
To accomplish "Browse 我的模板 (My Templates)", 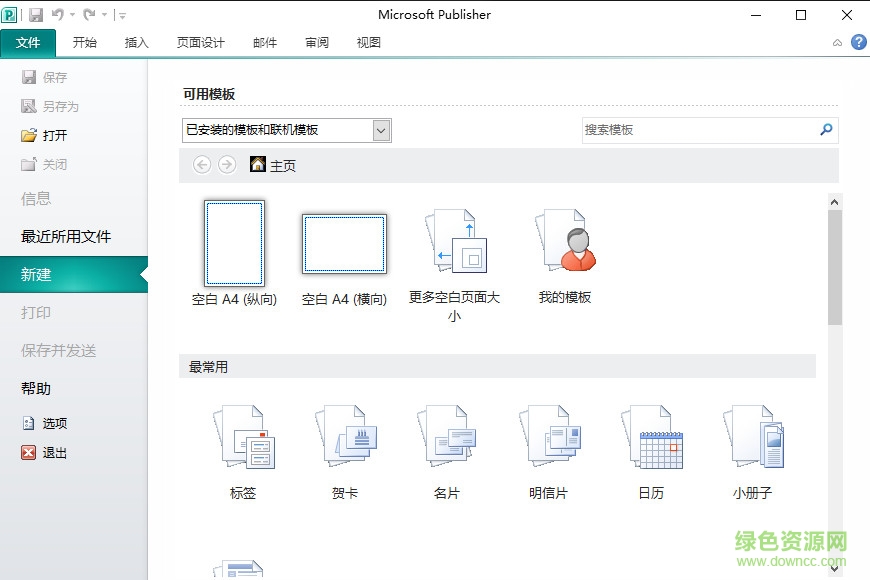I will point(564,240).
